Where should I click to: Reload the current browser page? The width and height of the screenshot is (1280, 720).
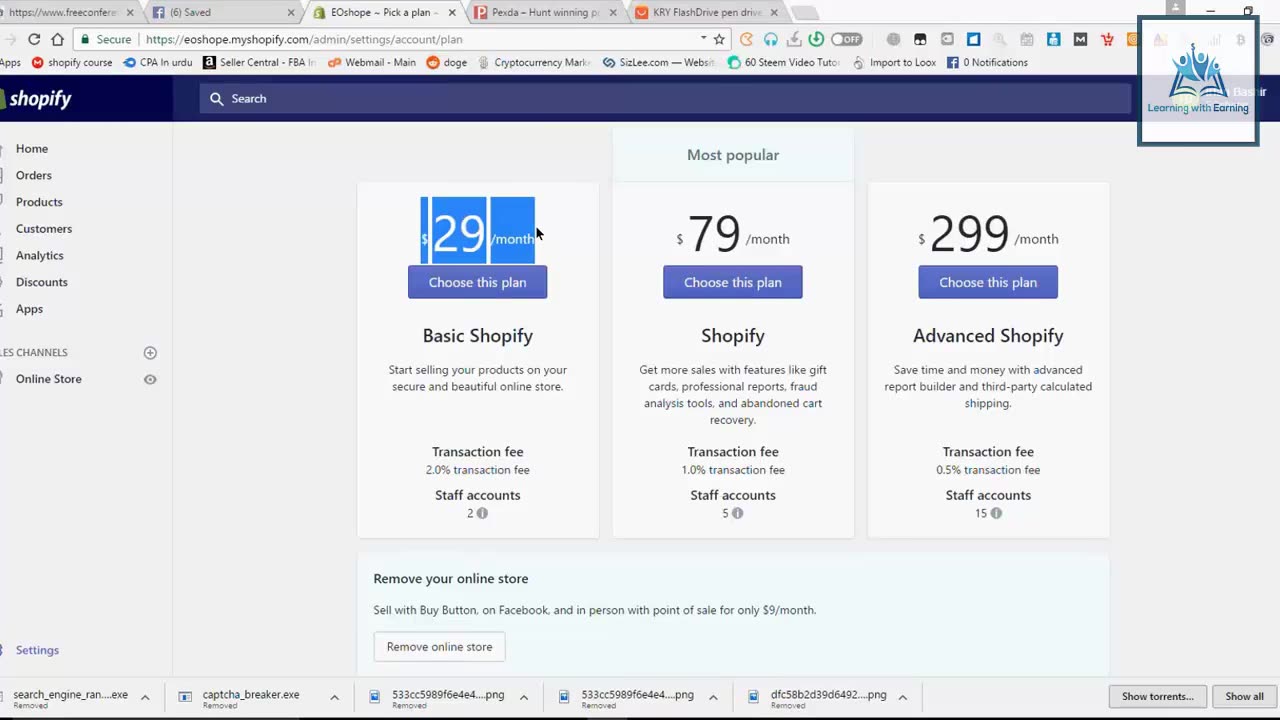pyautogui.click(x=34, y=39)
